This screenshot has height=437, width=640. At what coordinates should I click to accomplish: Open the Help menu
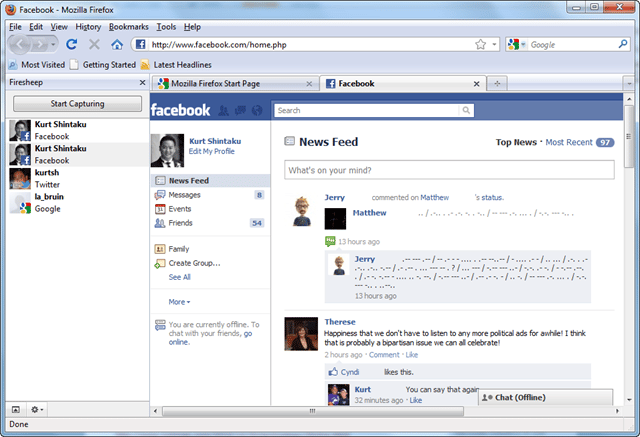(192, 27)
